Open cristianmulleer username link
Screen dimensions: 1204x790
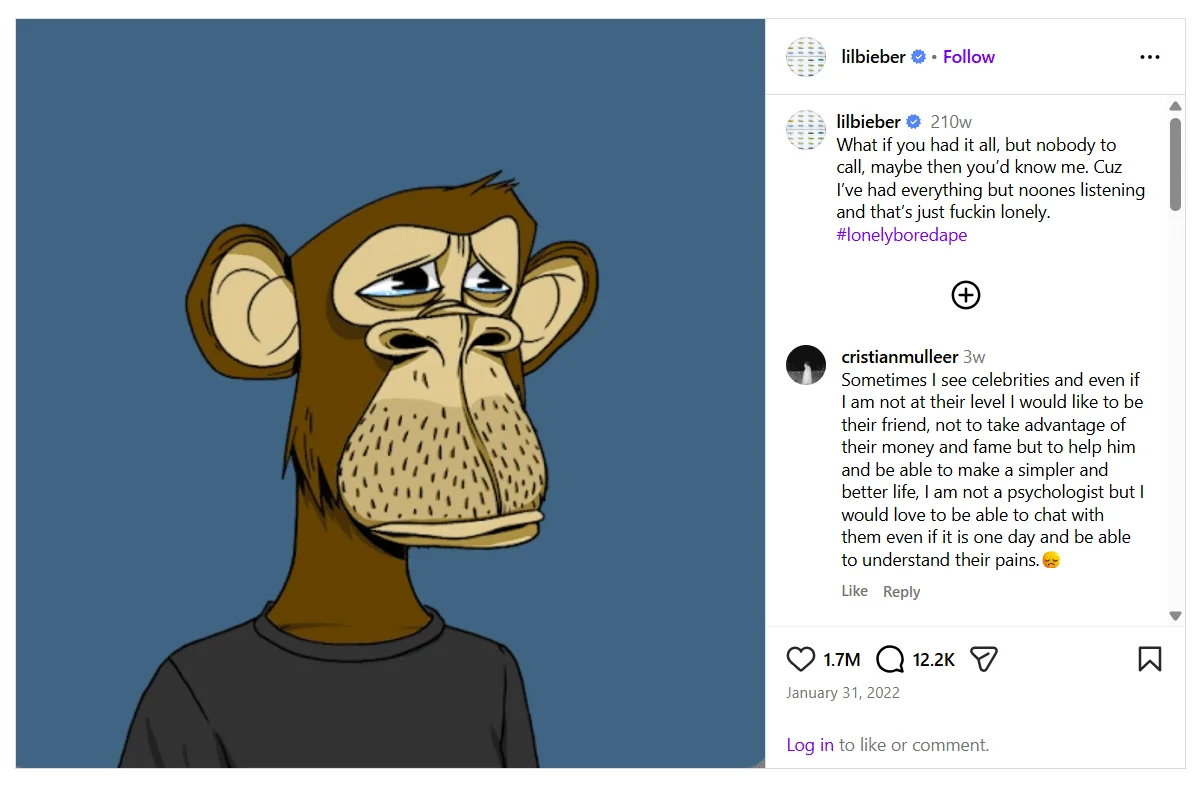click(x=899, y=357)
